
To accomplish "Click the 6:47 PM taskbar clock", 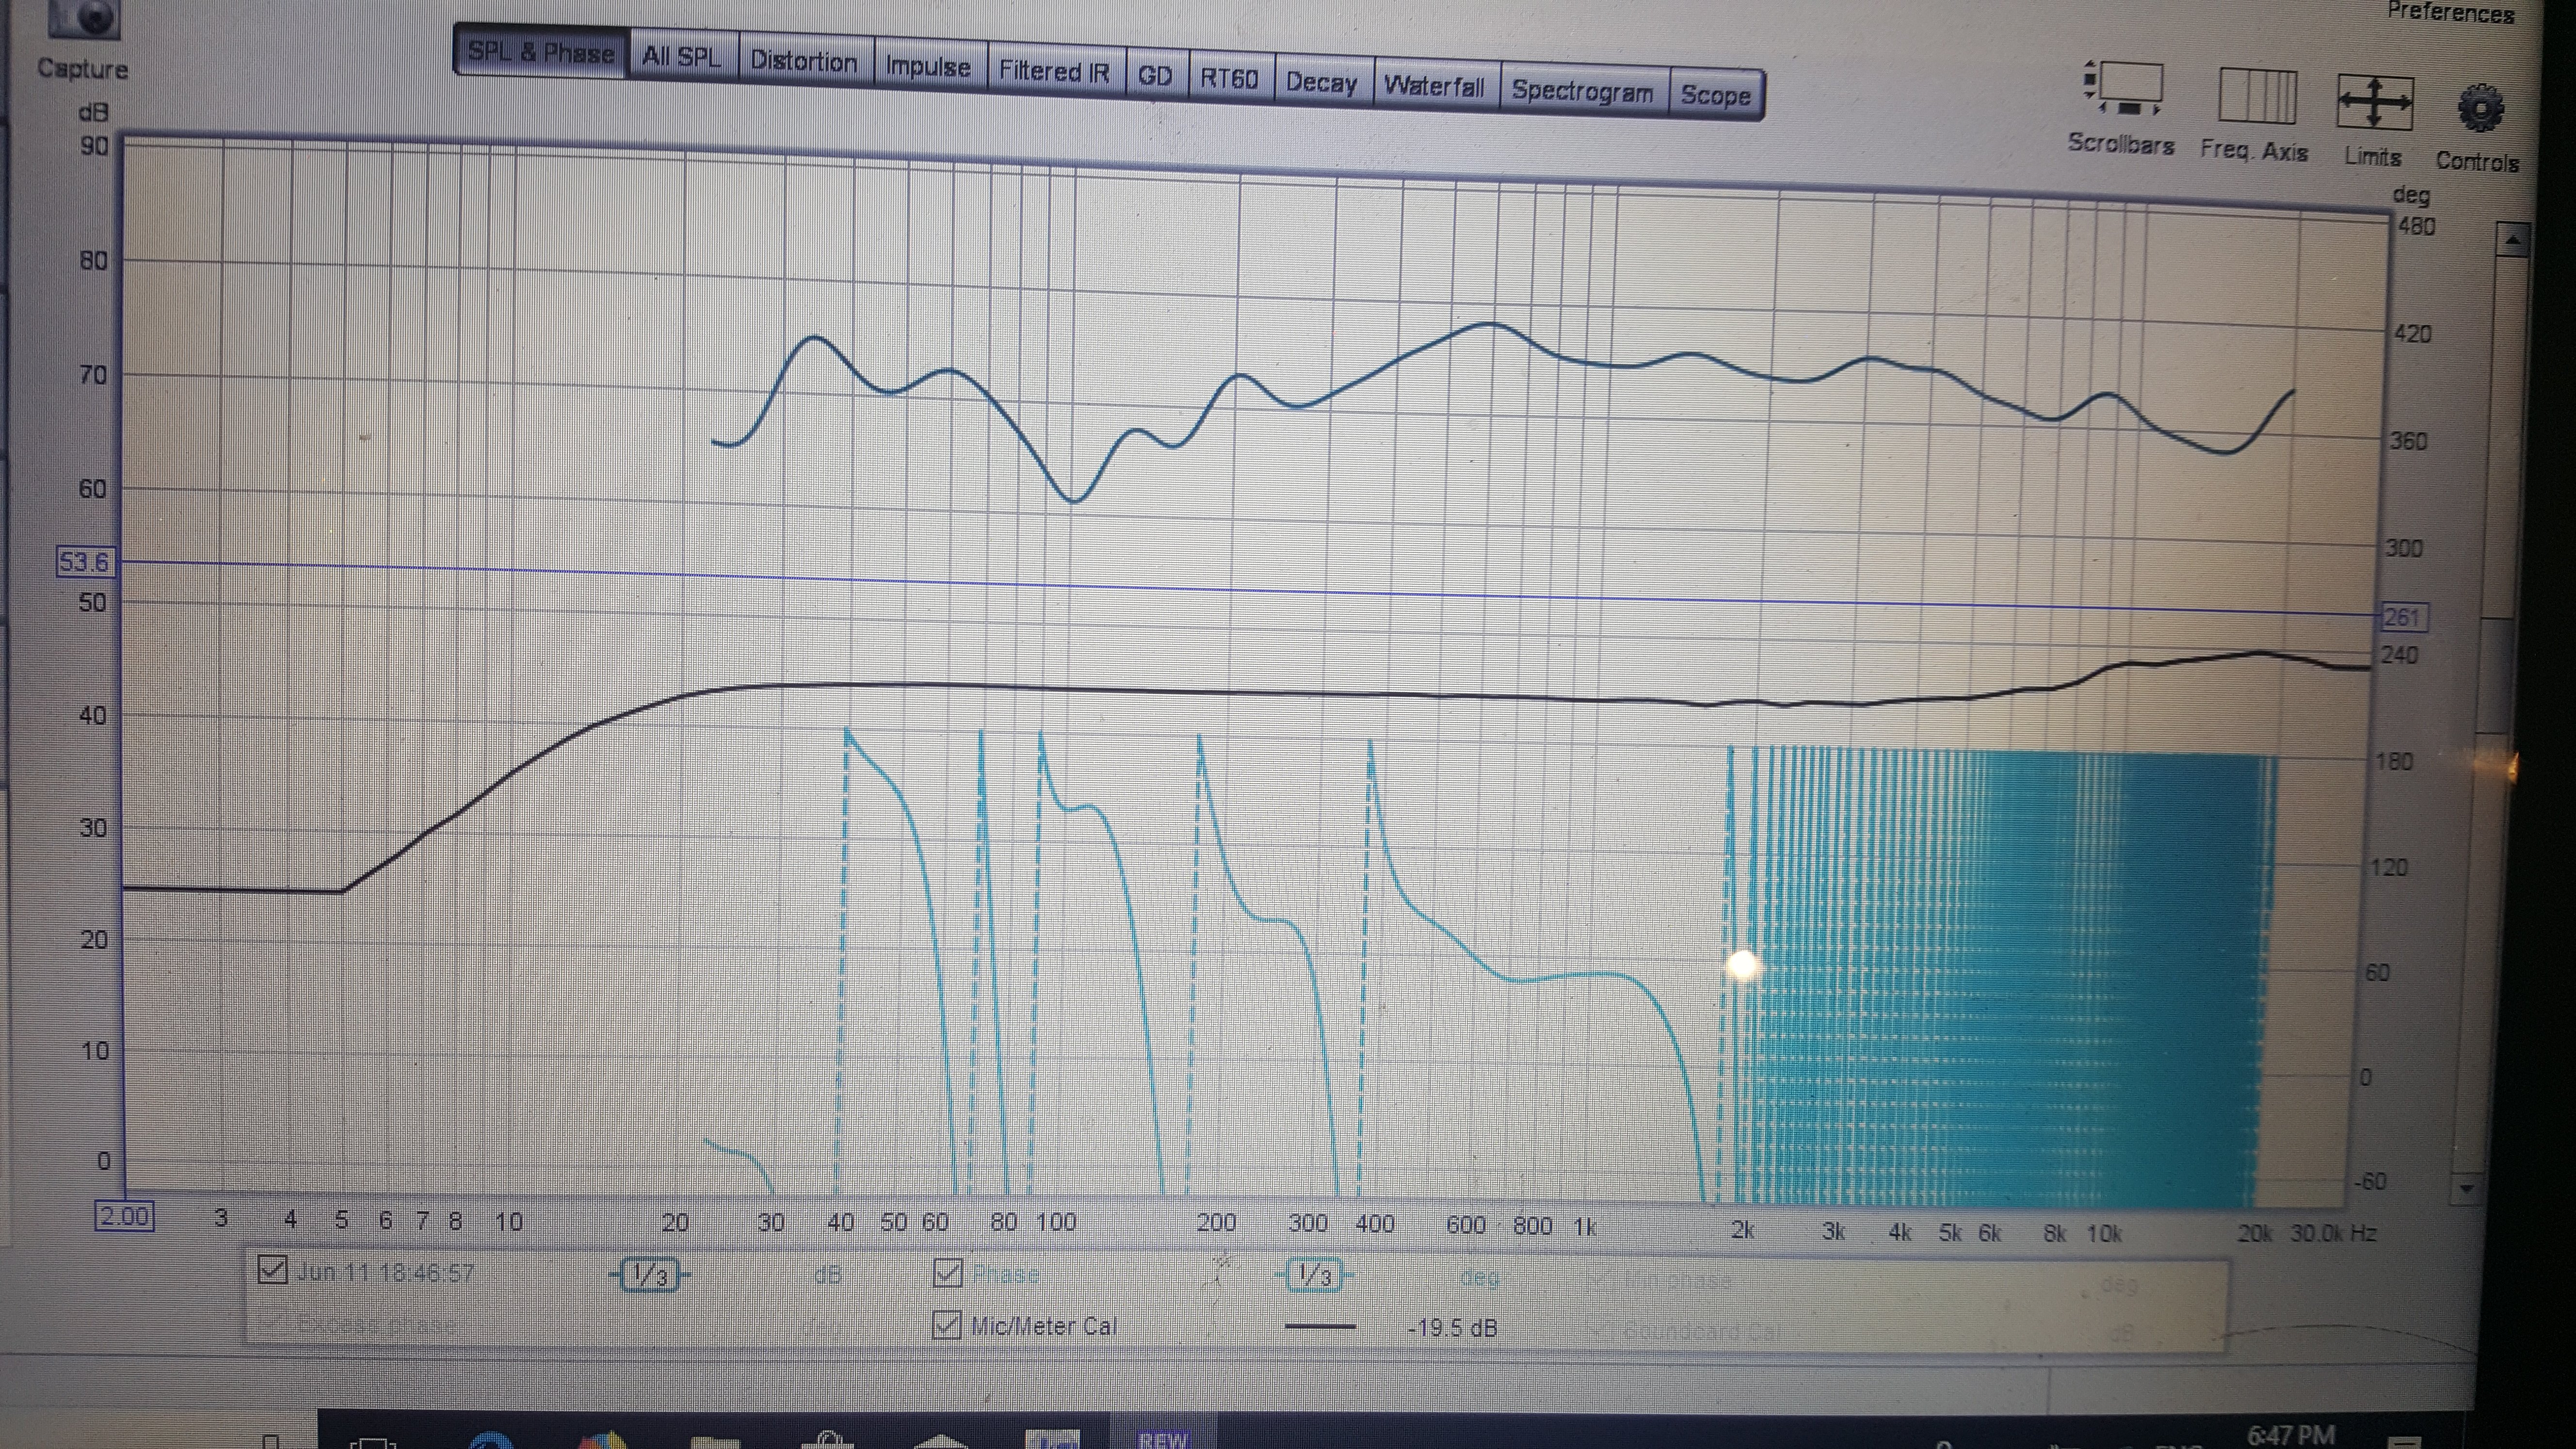I will point(2291,1436).
